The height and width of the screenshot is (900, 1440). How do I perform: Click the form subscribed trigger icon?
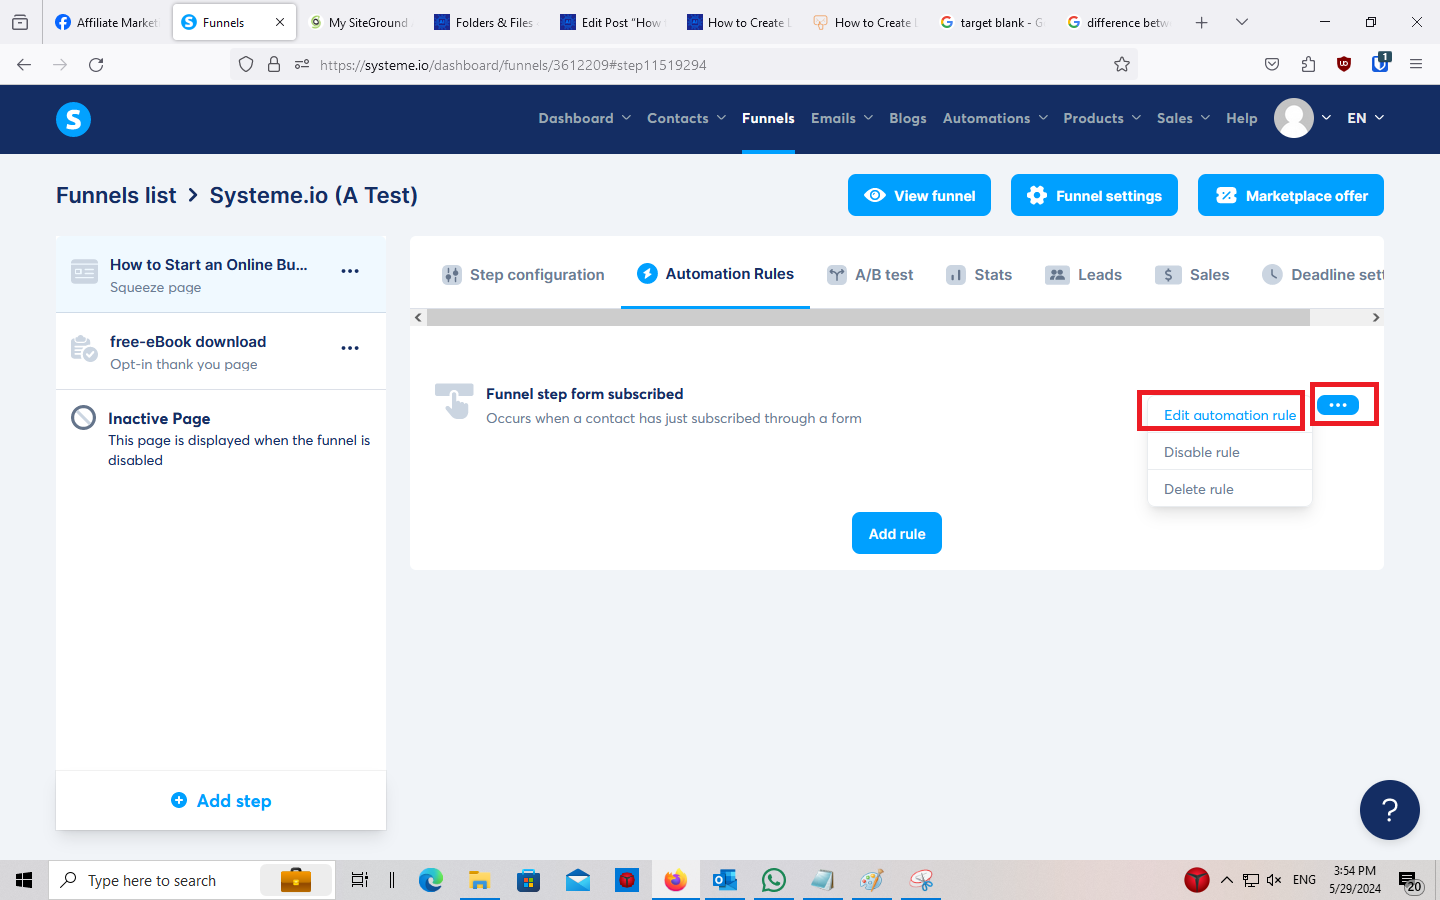click(x=454, y=401)
